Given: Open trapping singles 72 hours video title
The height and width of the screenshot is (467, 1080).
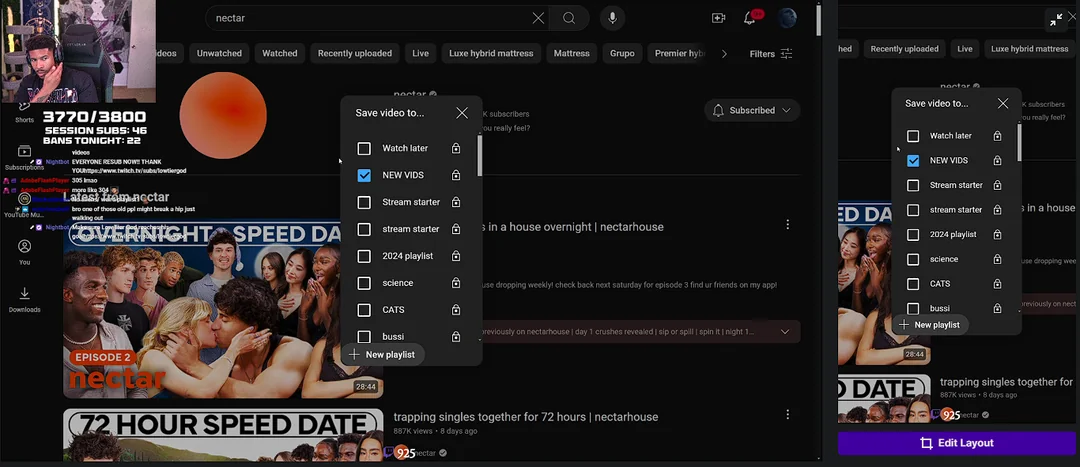Looking at the screenshot, I should point(526,417).
